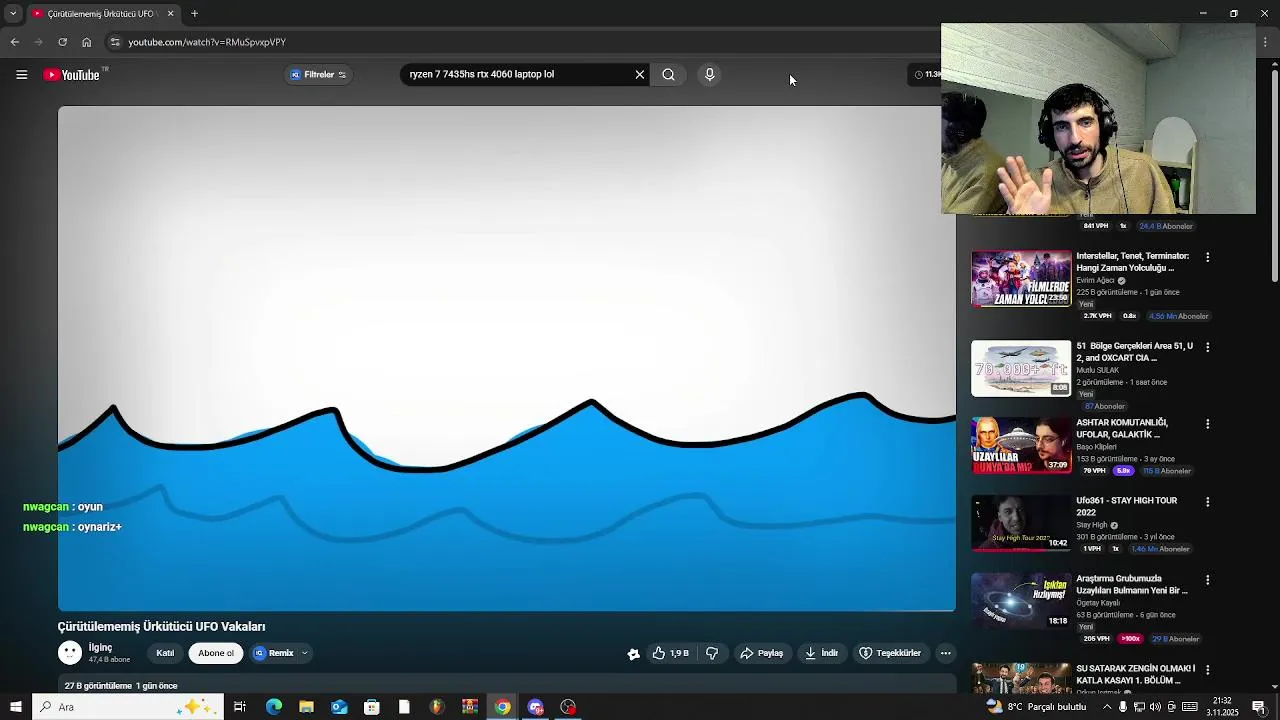
Task: Open options menu for 51. Bölge video
Action: [x=1207, y=347]
